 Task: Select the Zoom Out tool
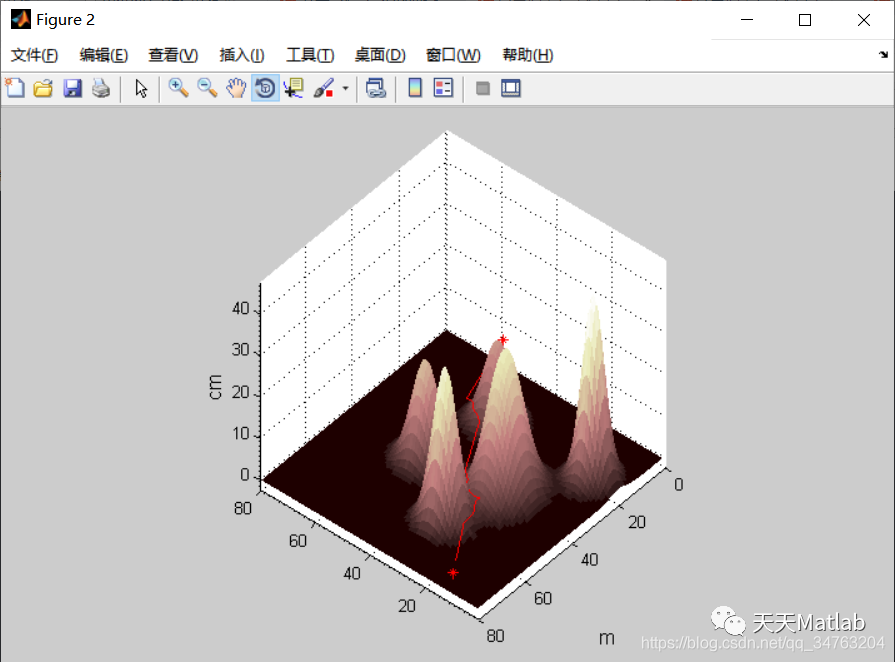(207, 88)
